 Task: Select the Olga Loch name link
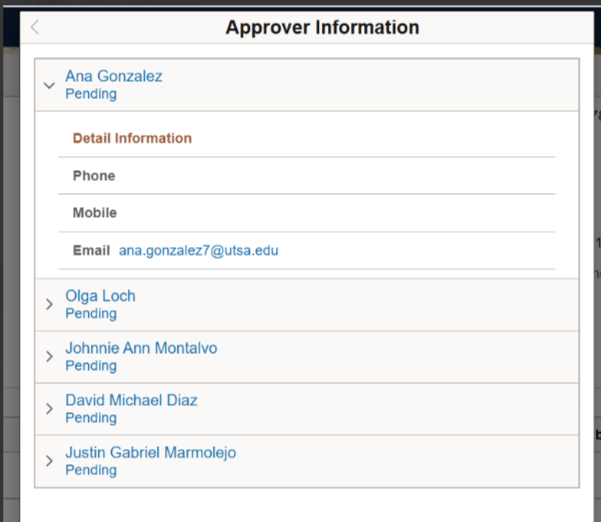click(100, 296)
